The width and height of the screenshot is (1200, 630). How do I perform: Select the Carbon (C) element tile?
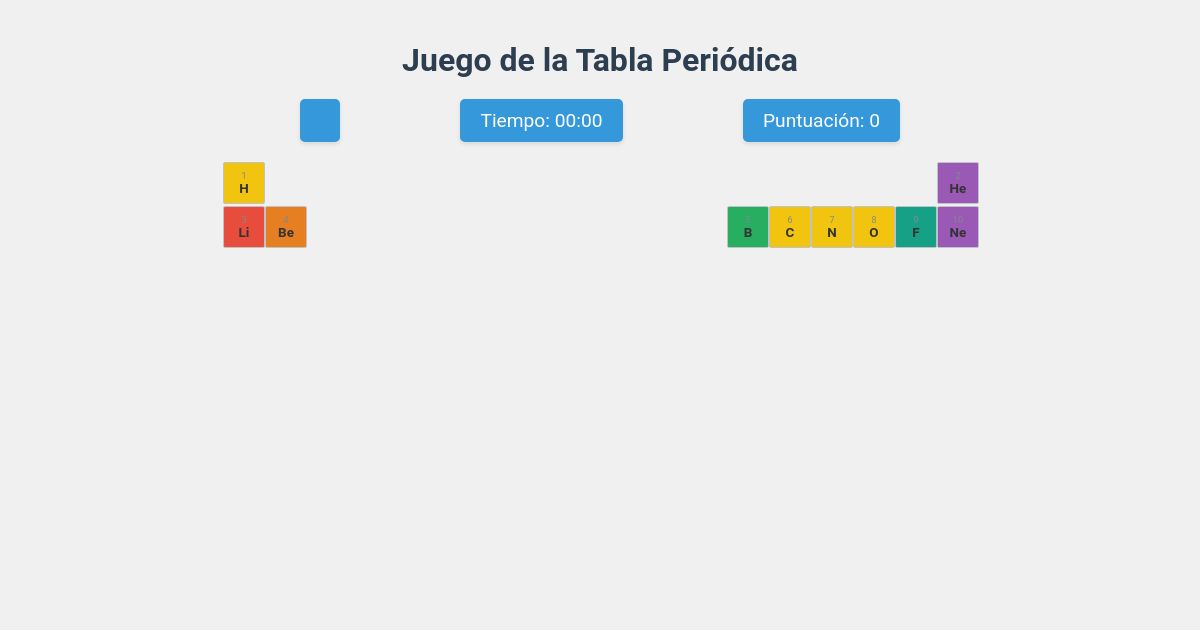790,227
